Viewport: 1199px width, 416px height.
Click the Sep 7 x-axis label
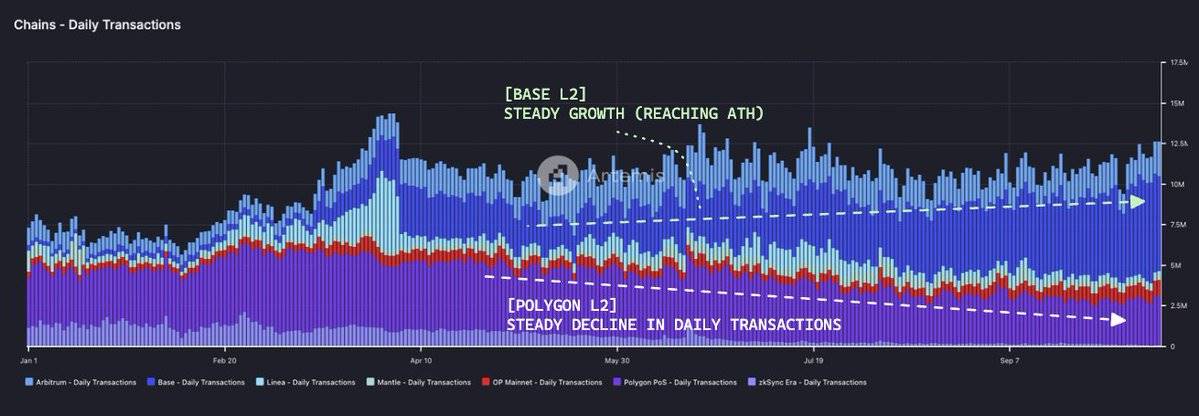(x=1009, y=359)
